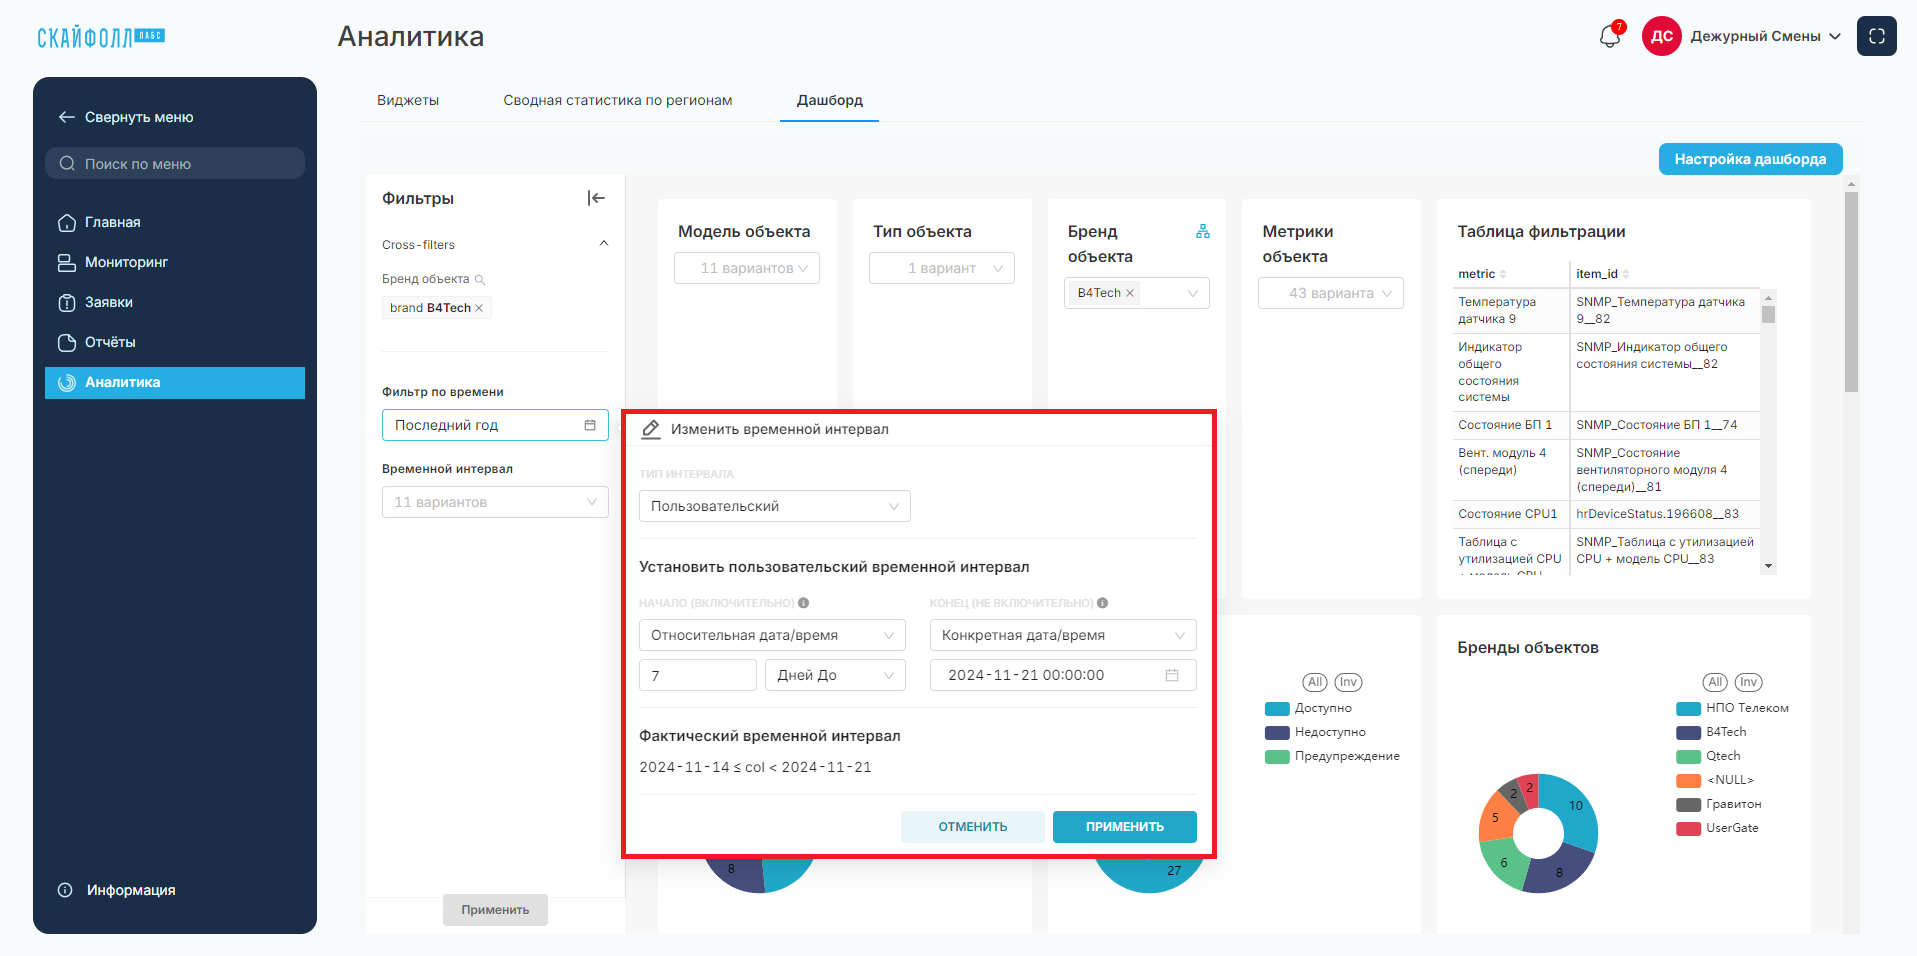This screenshot has width=1917, height=956.
Task: Click the info icon beside НАЧАЛО label
Action: (803, 603)
